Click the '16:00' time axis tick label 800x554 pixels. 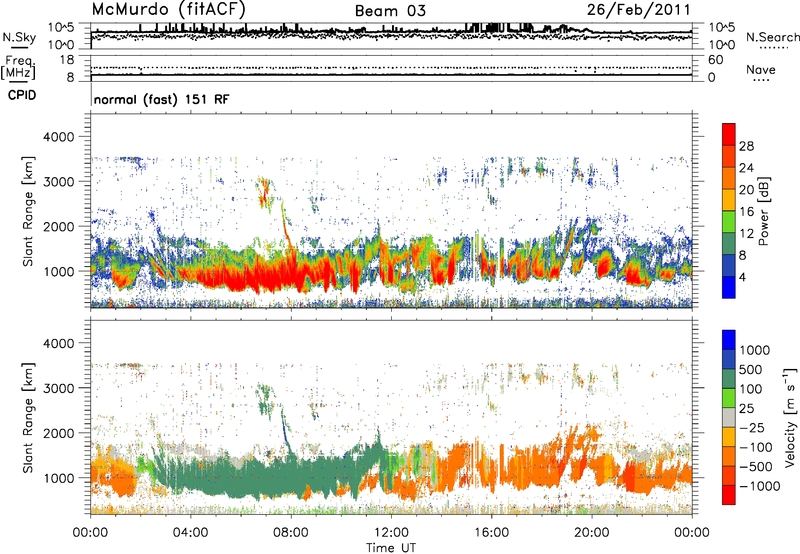491,533
